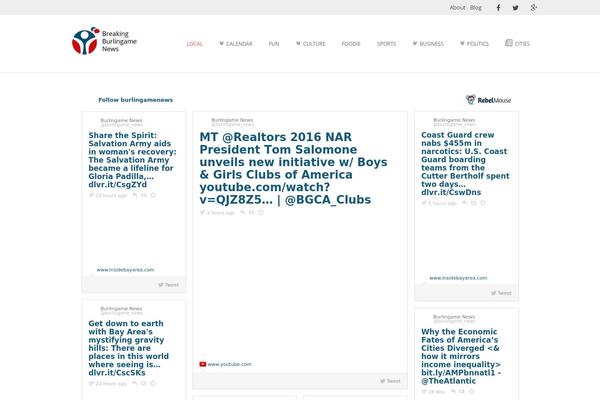Open the Fun navigation item
Viewport: 600px width, 400px height.
274,44
